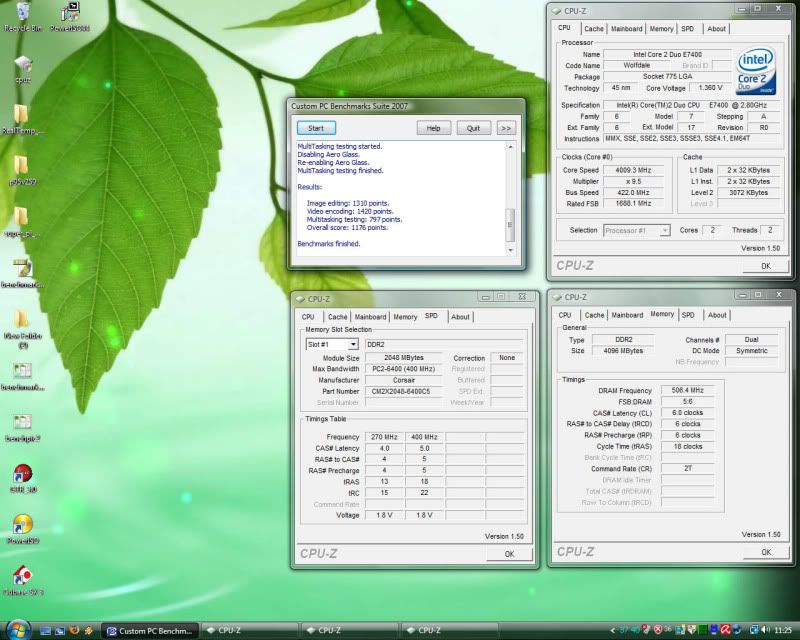Open Cache tab in Memory CPU-Z window
The width and height of the screenshot is (800, 640).
(x=594, y=315)
